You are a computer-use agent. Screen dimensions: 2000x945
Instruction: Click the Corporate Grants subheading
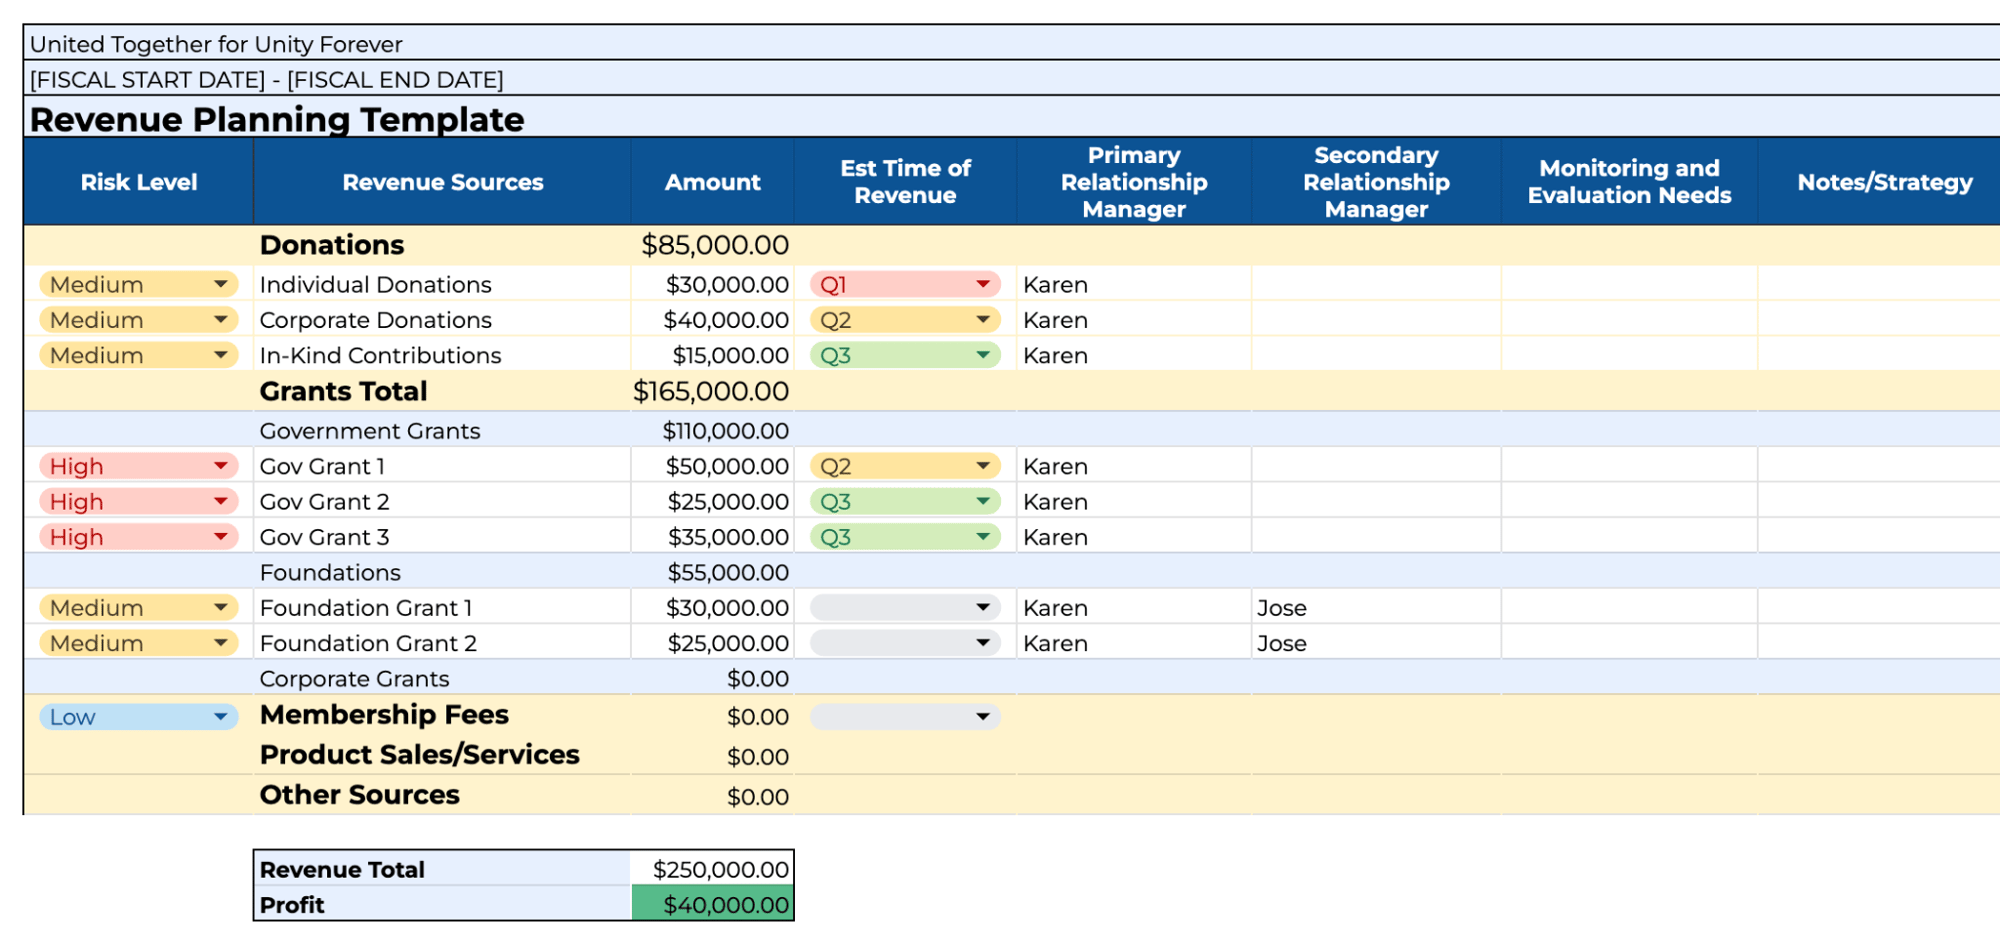[x=354, y=679]
